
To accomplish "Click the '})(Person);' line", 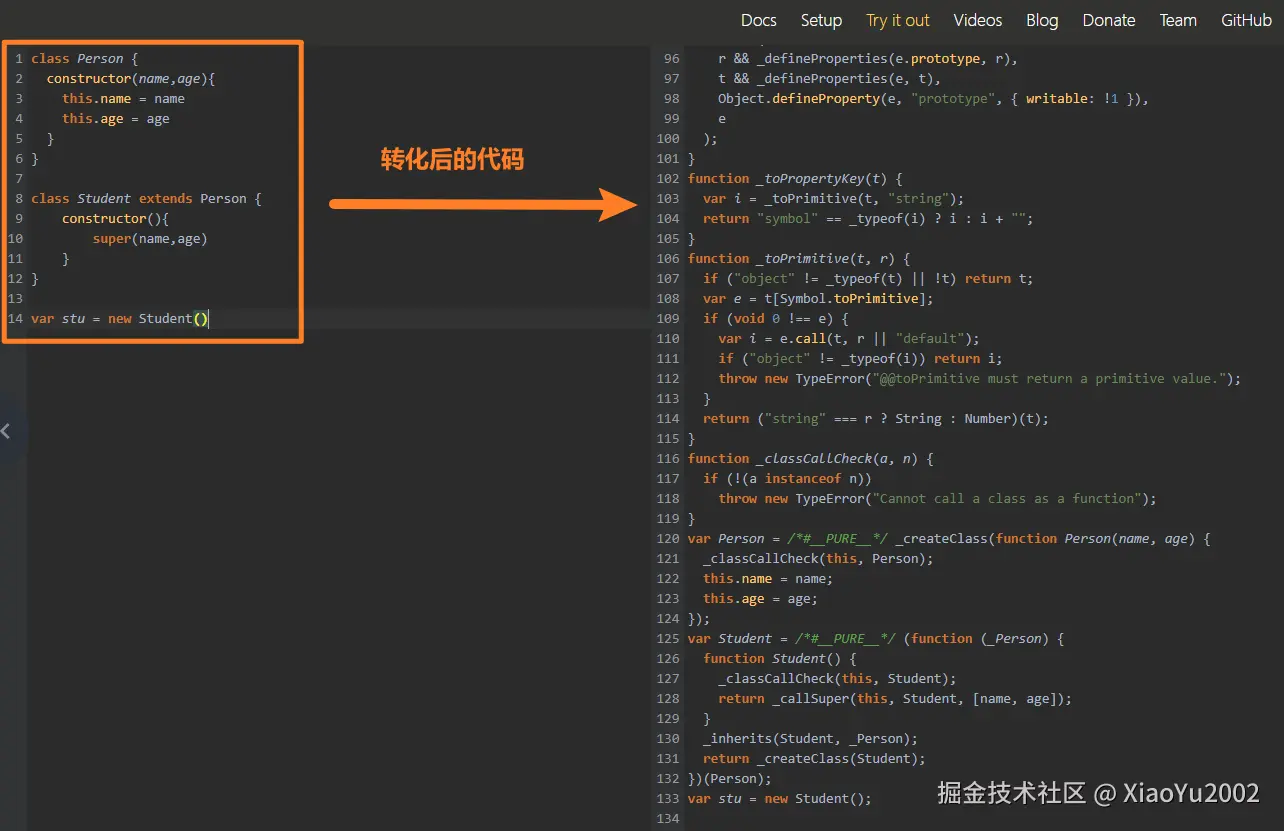I will tap(730, 778).
